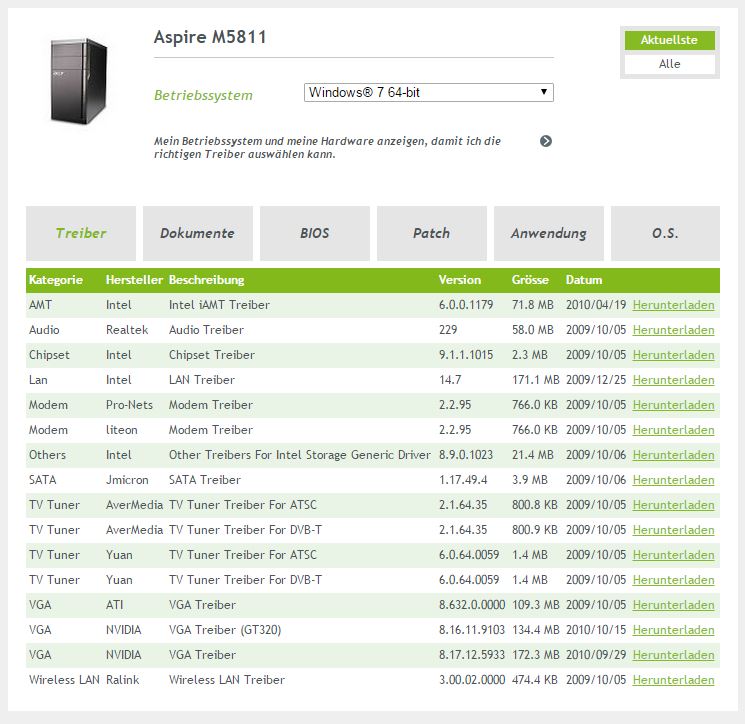Click the Aspire M5811 heading
The height and width of the screenshot is (724, 745).
tap(210, 37)
